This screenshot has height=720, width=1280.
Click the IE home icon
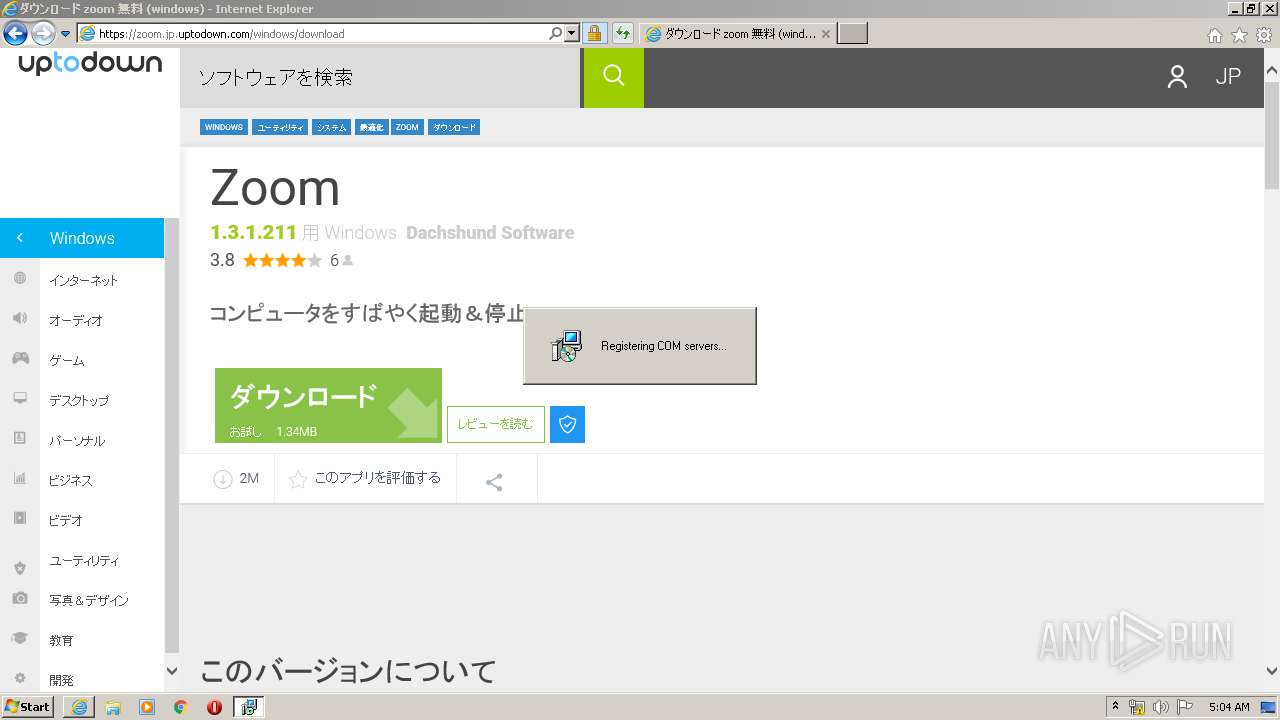(1214, 35)
